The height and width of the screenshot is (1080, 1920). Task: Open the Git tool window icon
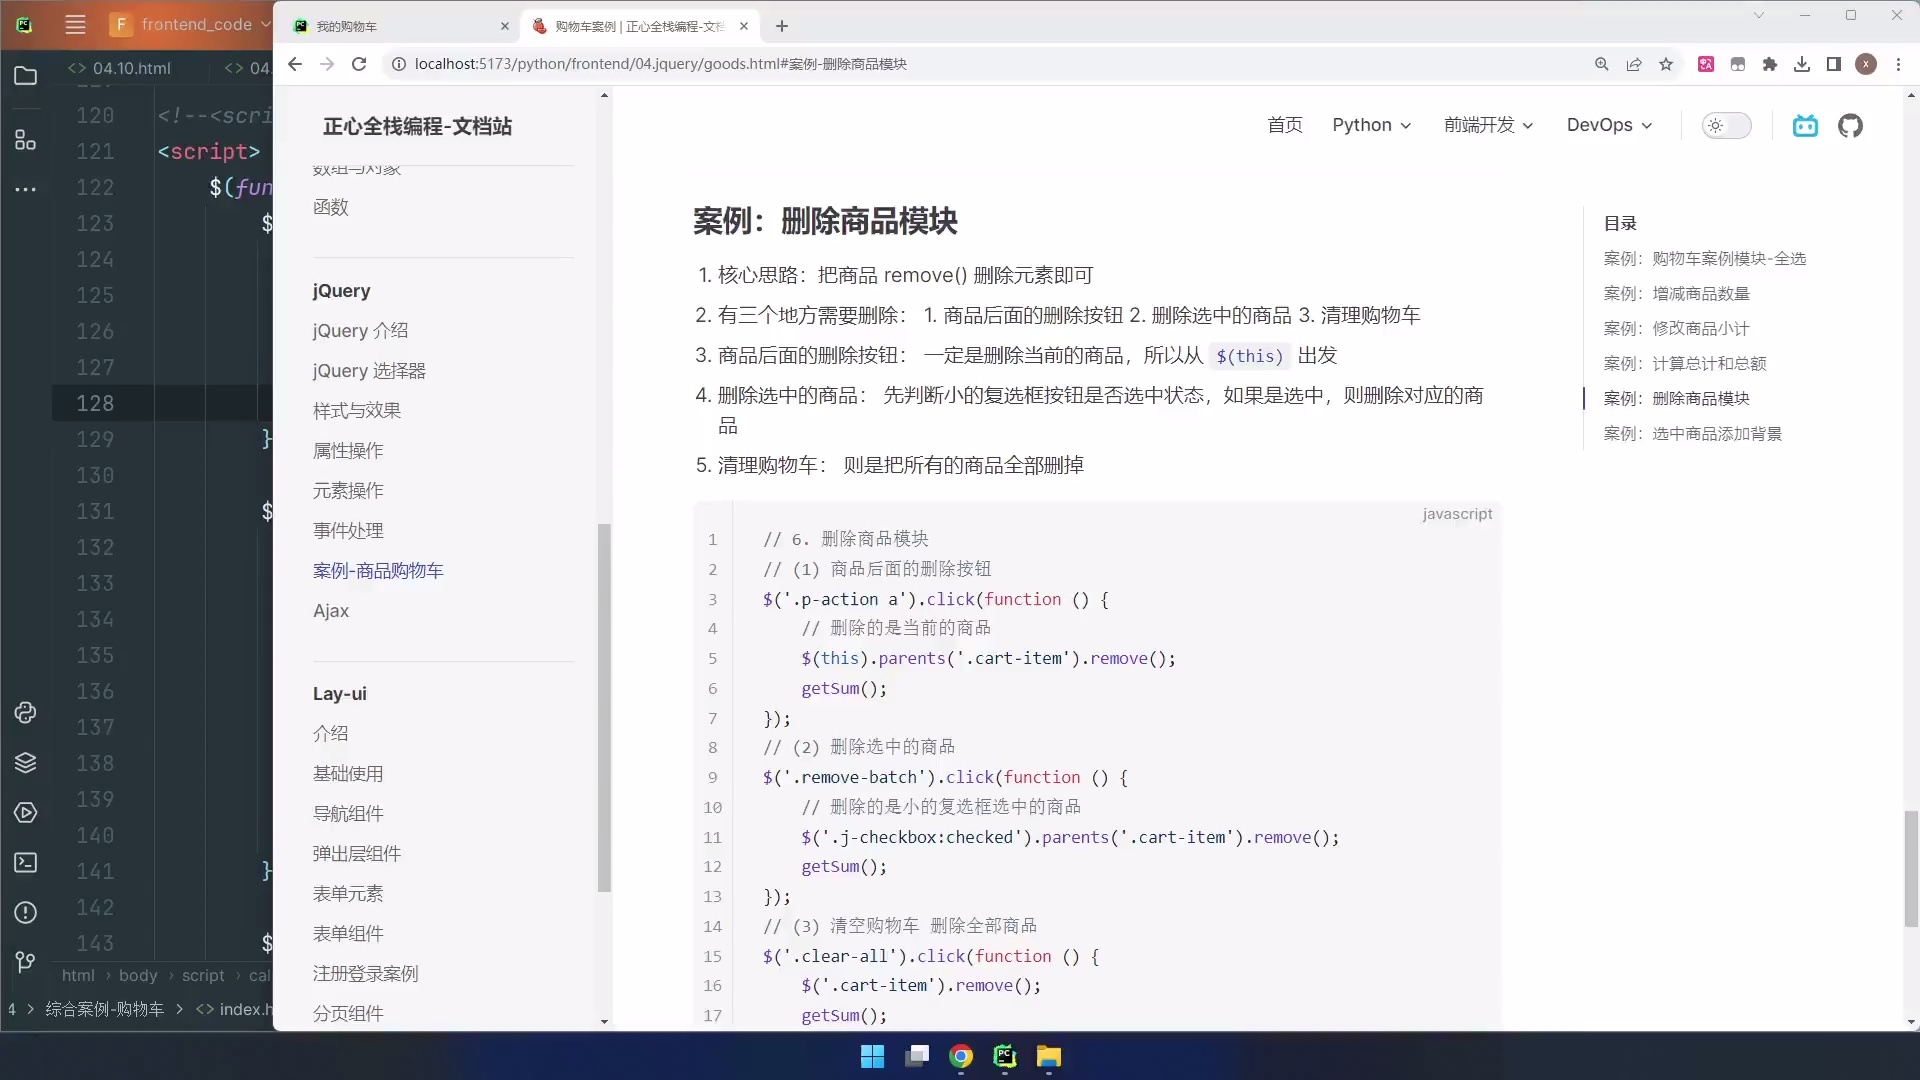pos(26,962)
